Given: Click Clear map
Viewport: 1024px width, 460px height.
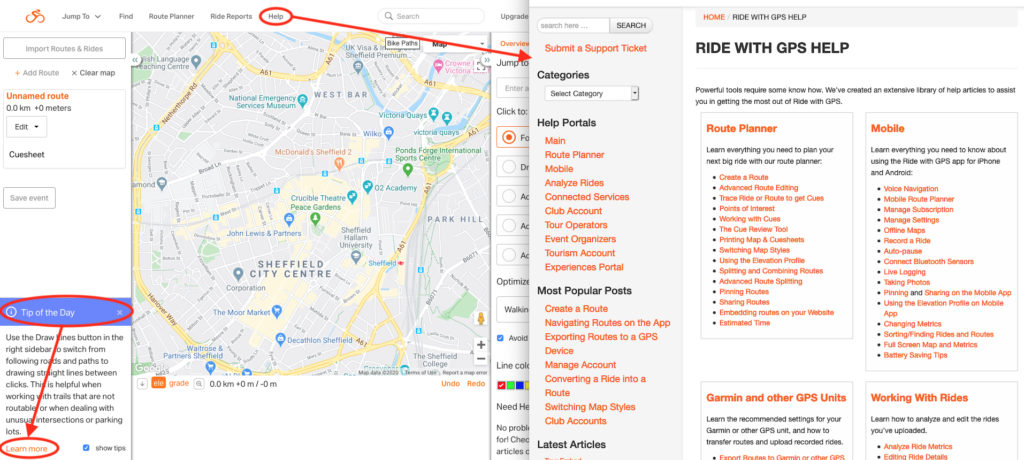Looking at the screenshot, I should coord(93,73).
